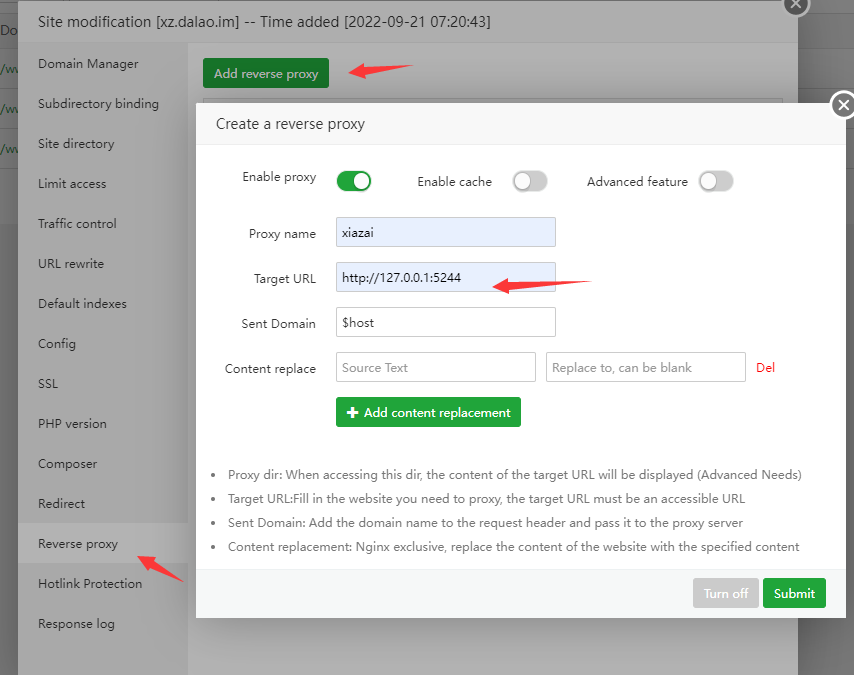The width and height of the screenshot is (854, 675).
Task: Enable the Advanced feature switch
Action: 716,181
